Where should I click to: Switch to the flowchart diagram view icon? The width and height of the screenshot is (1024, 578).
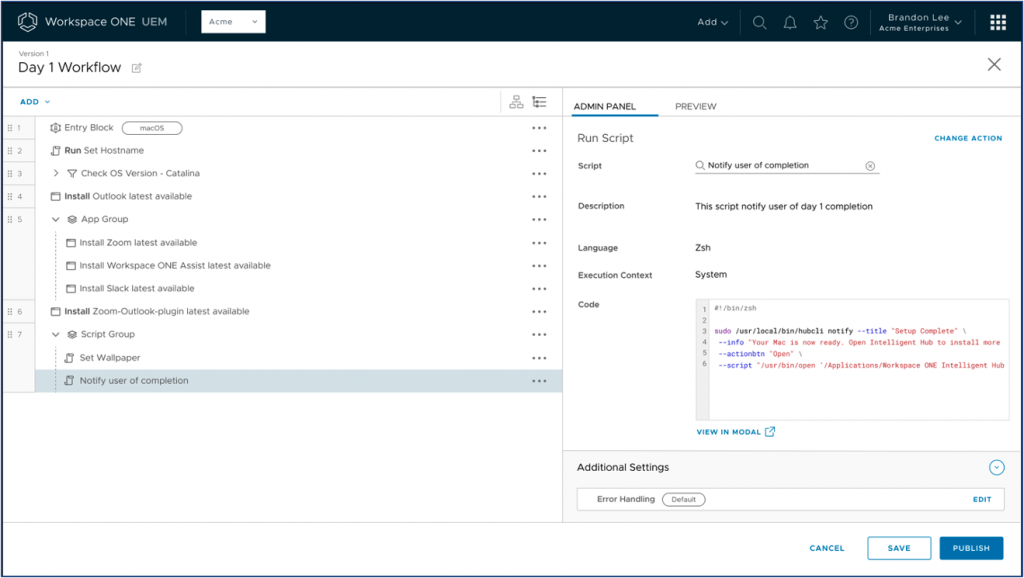pyautogui.click(x=516, y=102)
